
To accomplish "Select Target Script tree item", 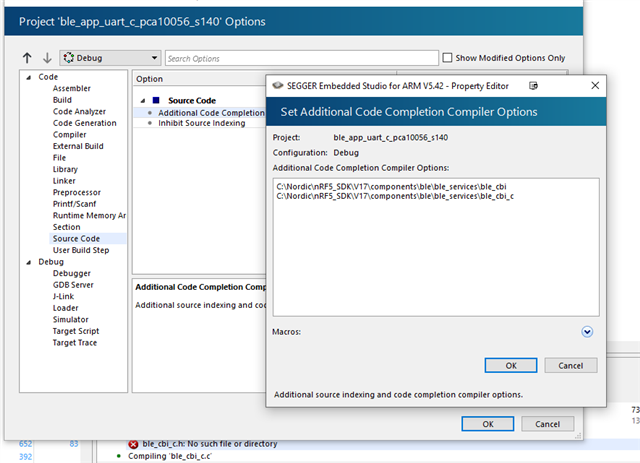I will [x=76, y=331].
